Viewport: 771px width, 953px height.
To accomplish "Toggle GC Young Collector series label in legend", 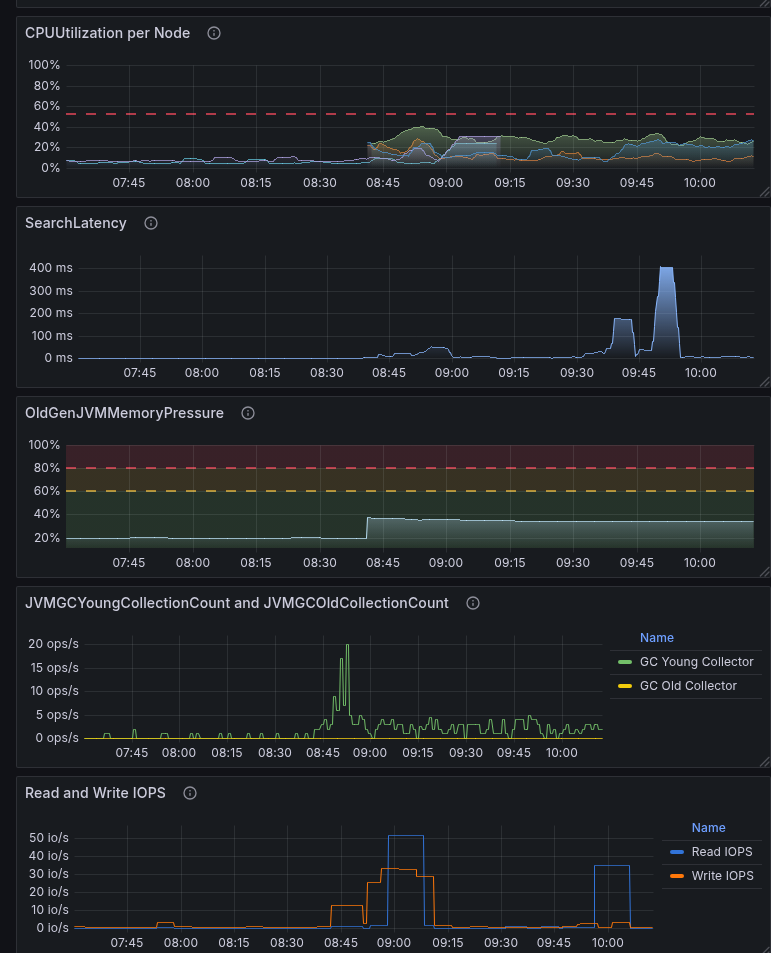I will tap(696, 662).
